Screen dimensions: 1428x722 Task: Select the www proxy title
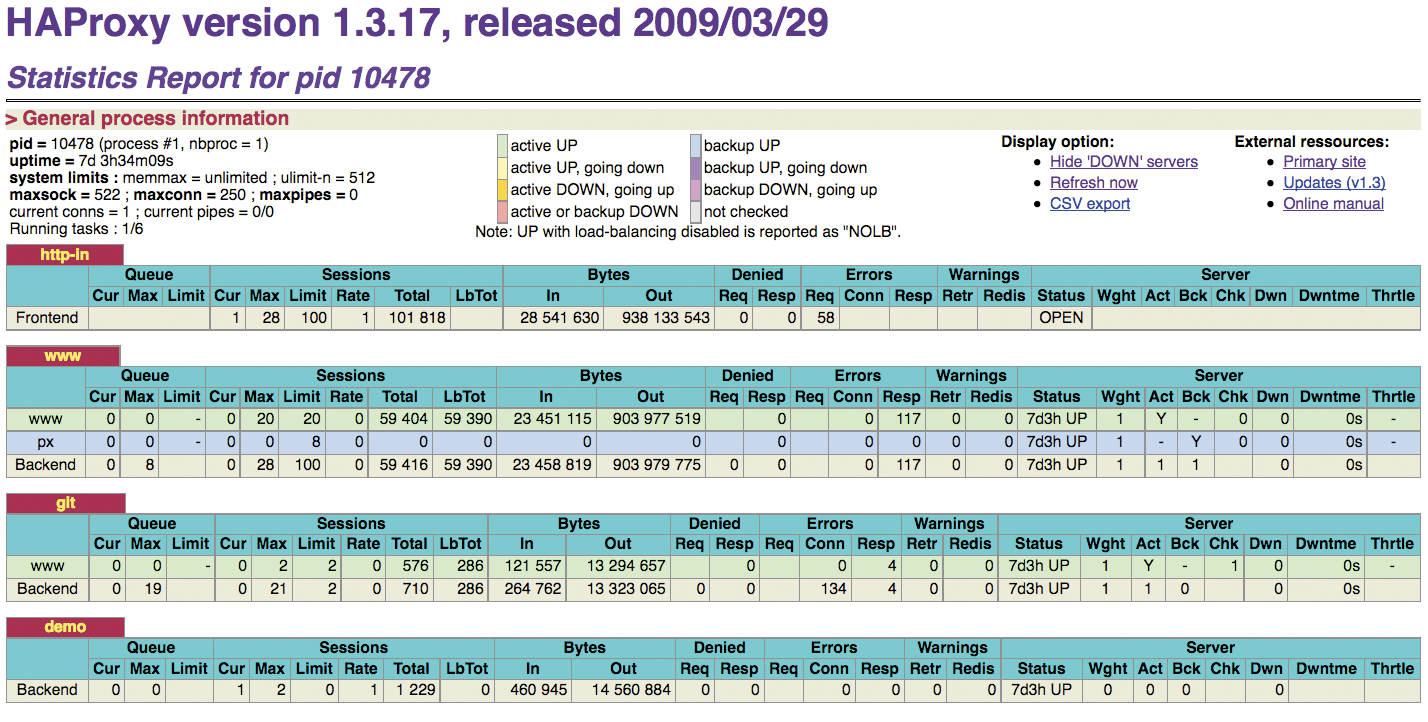pyautogui.click(x=63, y=356)
